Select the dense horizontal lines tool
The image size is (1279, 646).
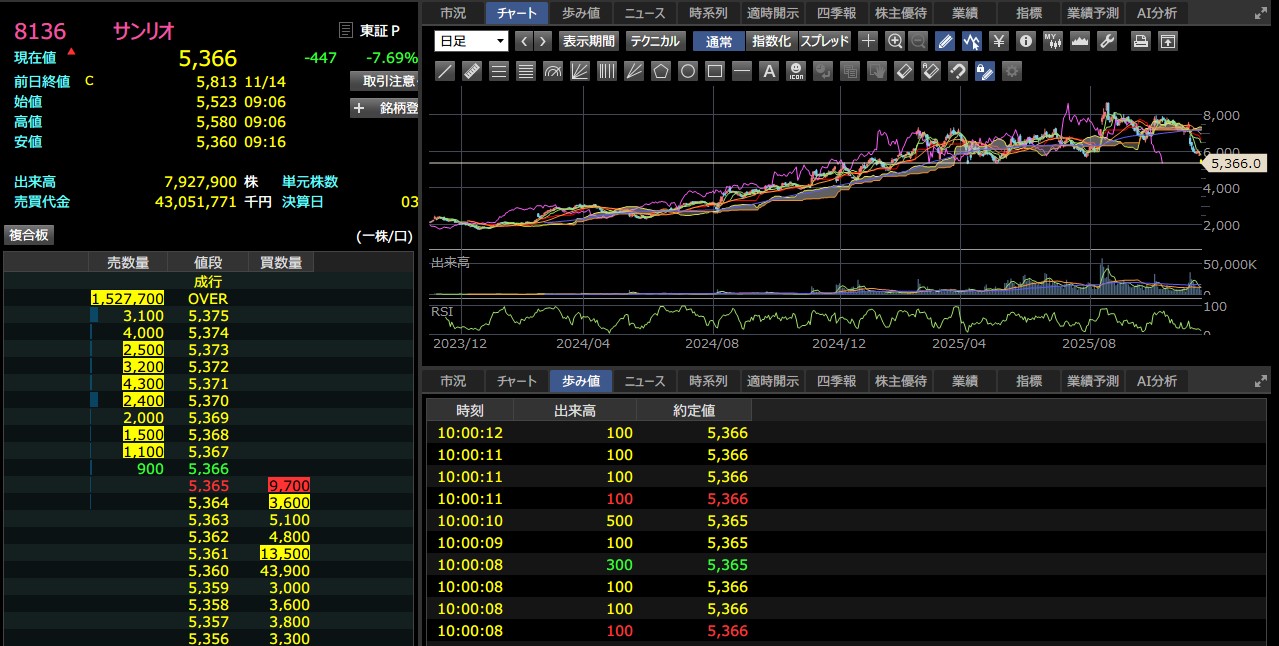pos(526,71)
